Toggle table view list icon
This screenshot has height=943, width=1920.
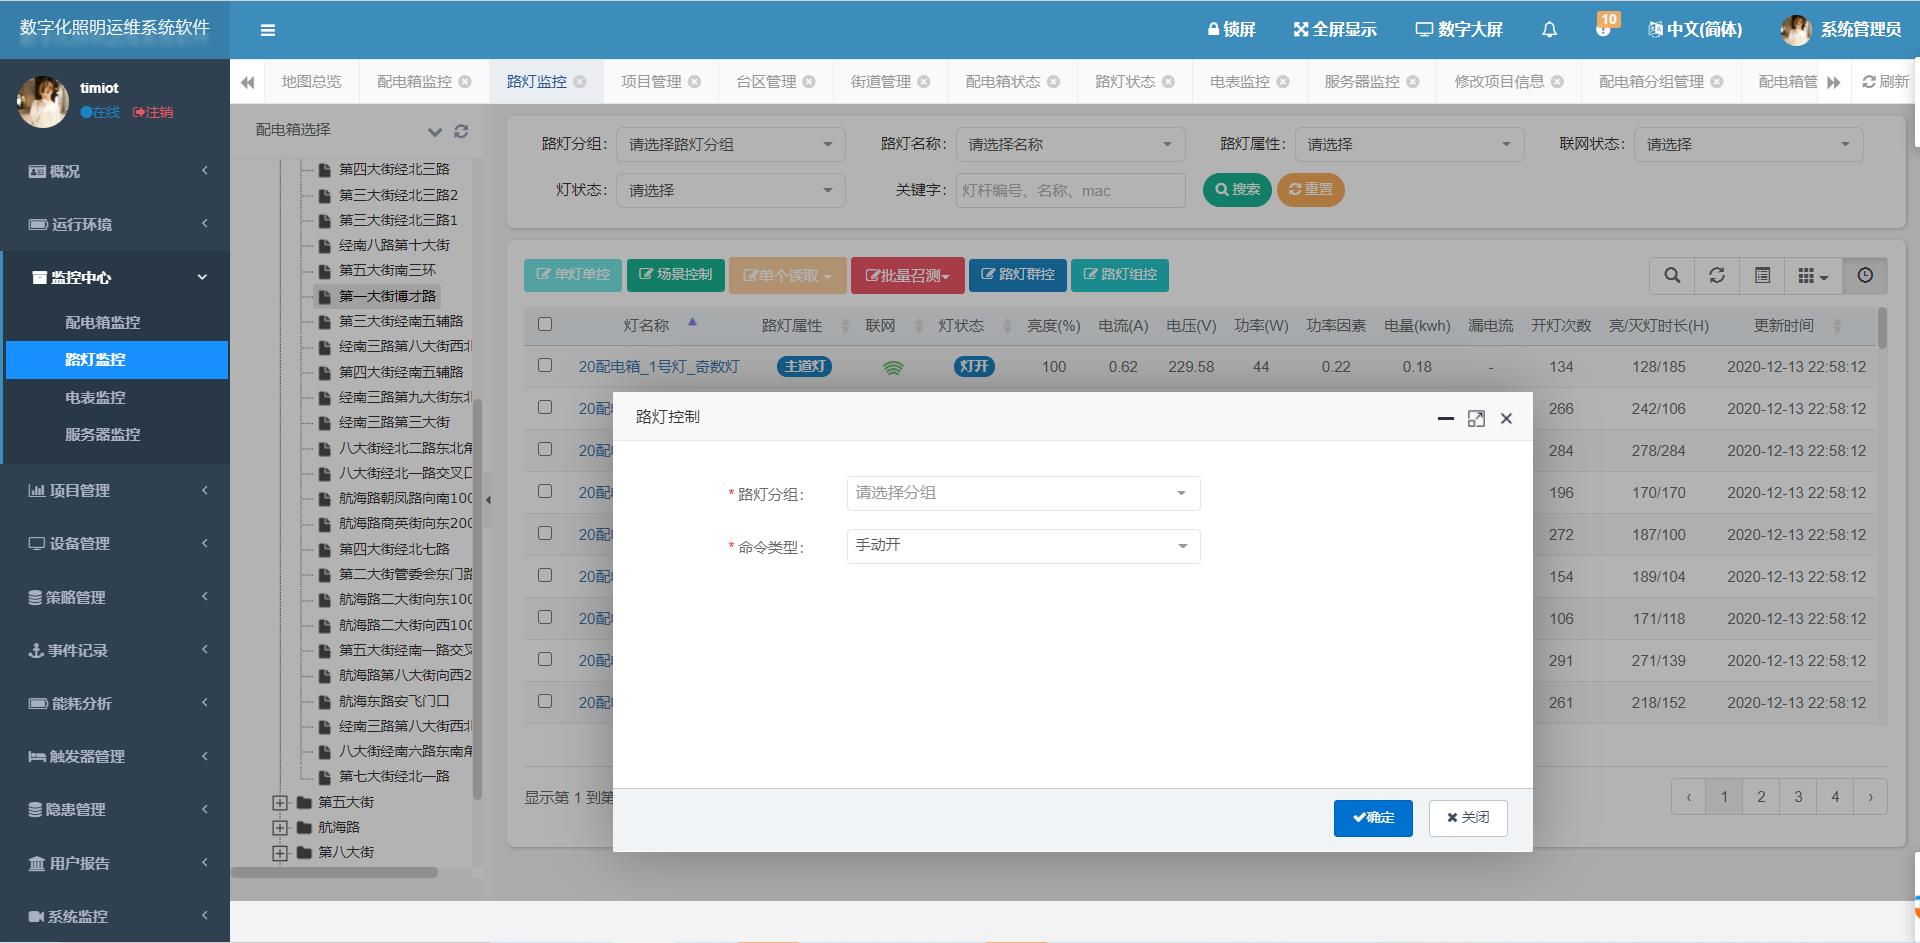pos(1762,276)
